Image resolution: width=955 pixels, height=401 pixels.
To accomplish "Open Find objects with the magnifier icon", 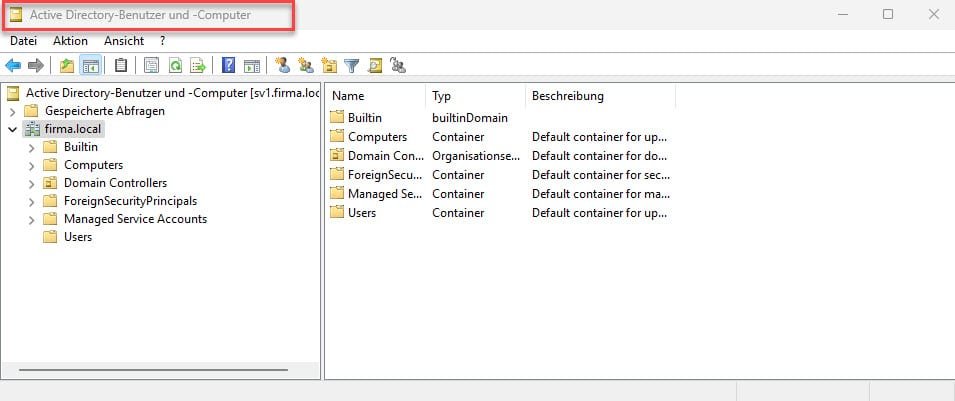I will 375,65.
